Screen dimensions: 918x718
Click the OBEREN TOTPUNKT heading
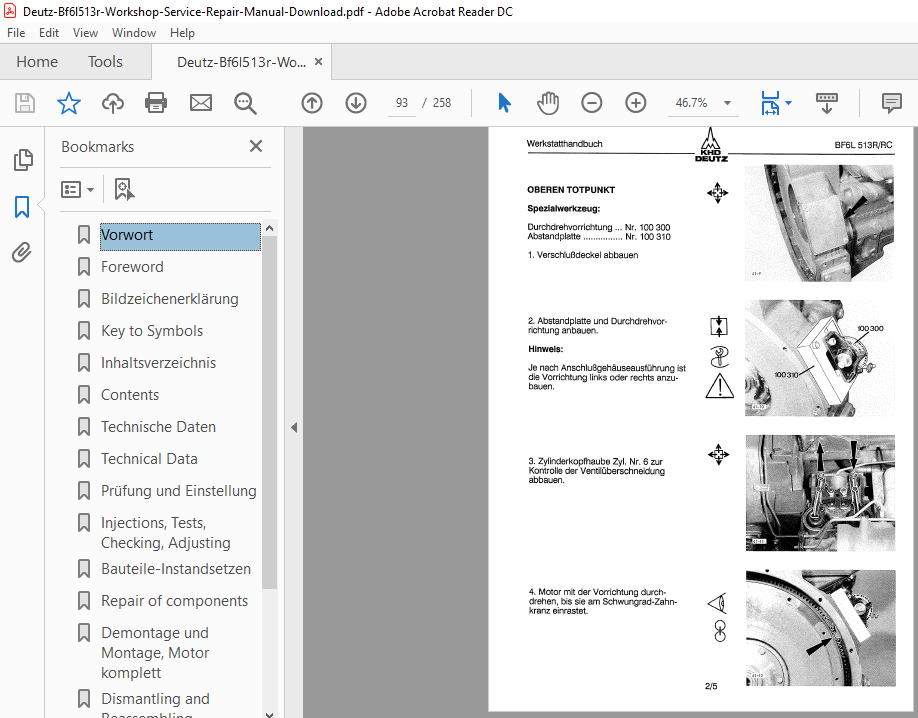coord(571,190)
